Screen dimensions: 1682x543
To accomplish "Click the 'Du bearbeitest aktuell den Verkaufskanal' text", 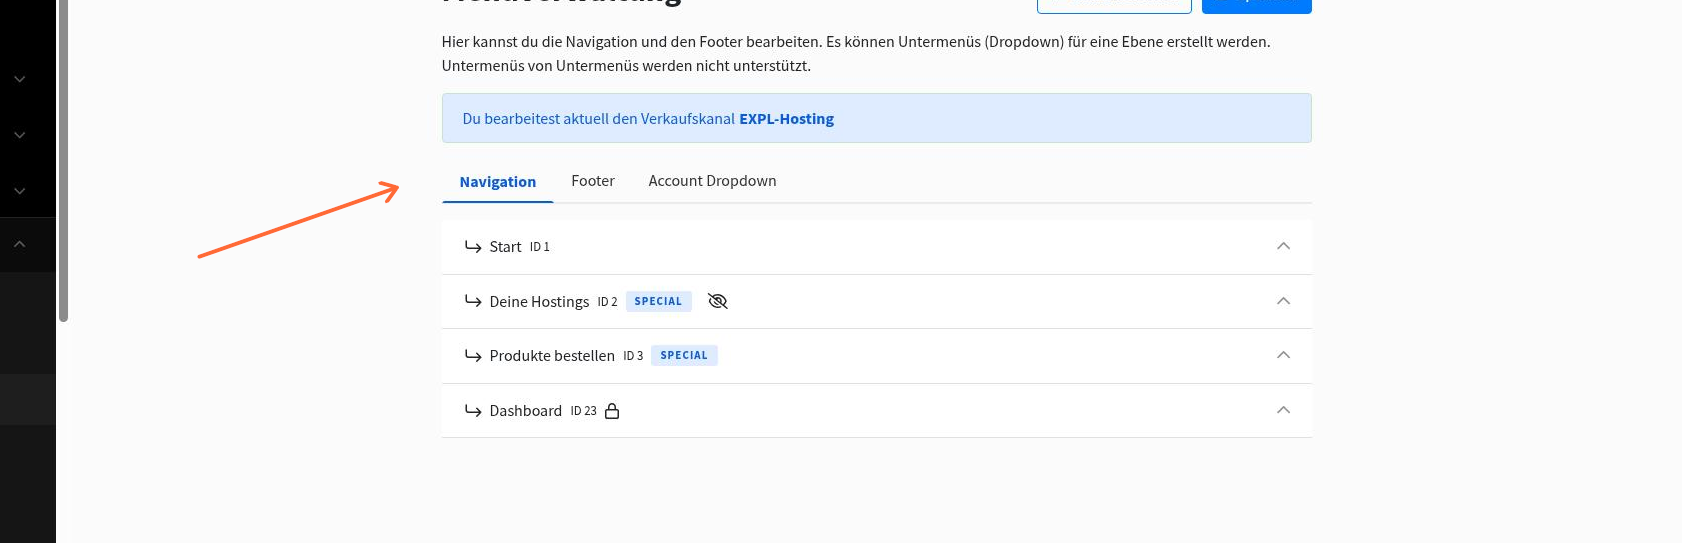I will pos(598,119).
